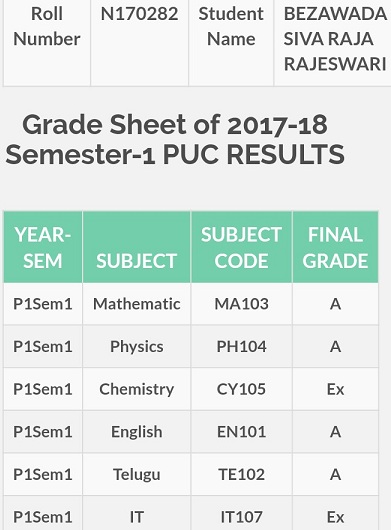This screenshot has height=530, width=391.
Task: Select the student name BEZAWADA SIVA RAJA RAJESWARI
Action: point(335,39)
